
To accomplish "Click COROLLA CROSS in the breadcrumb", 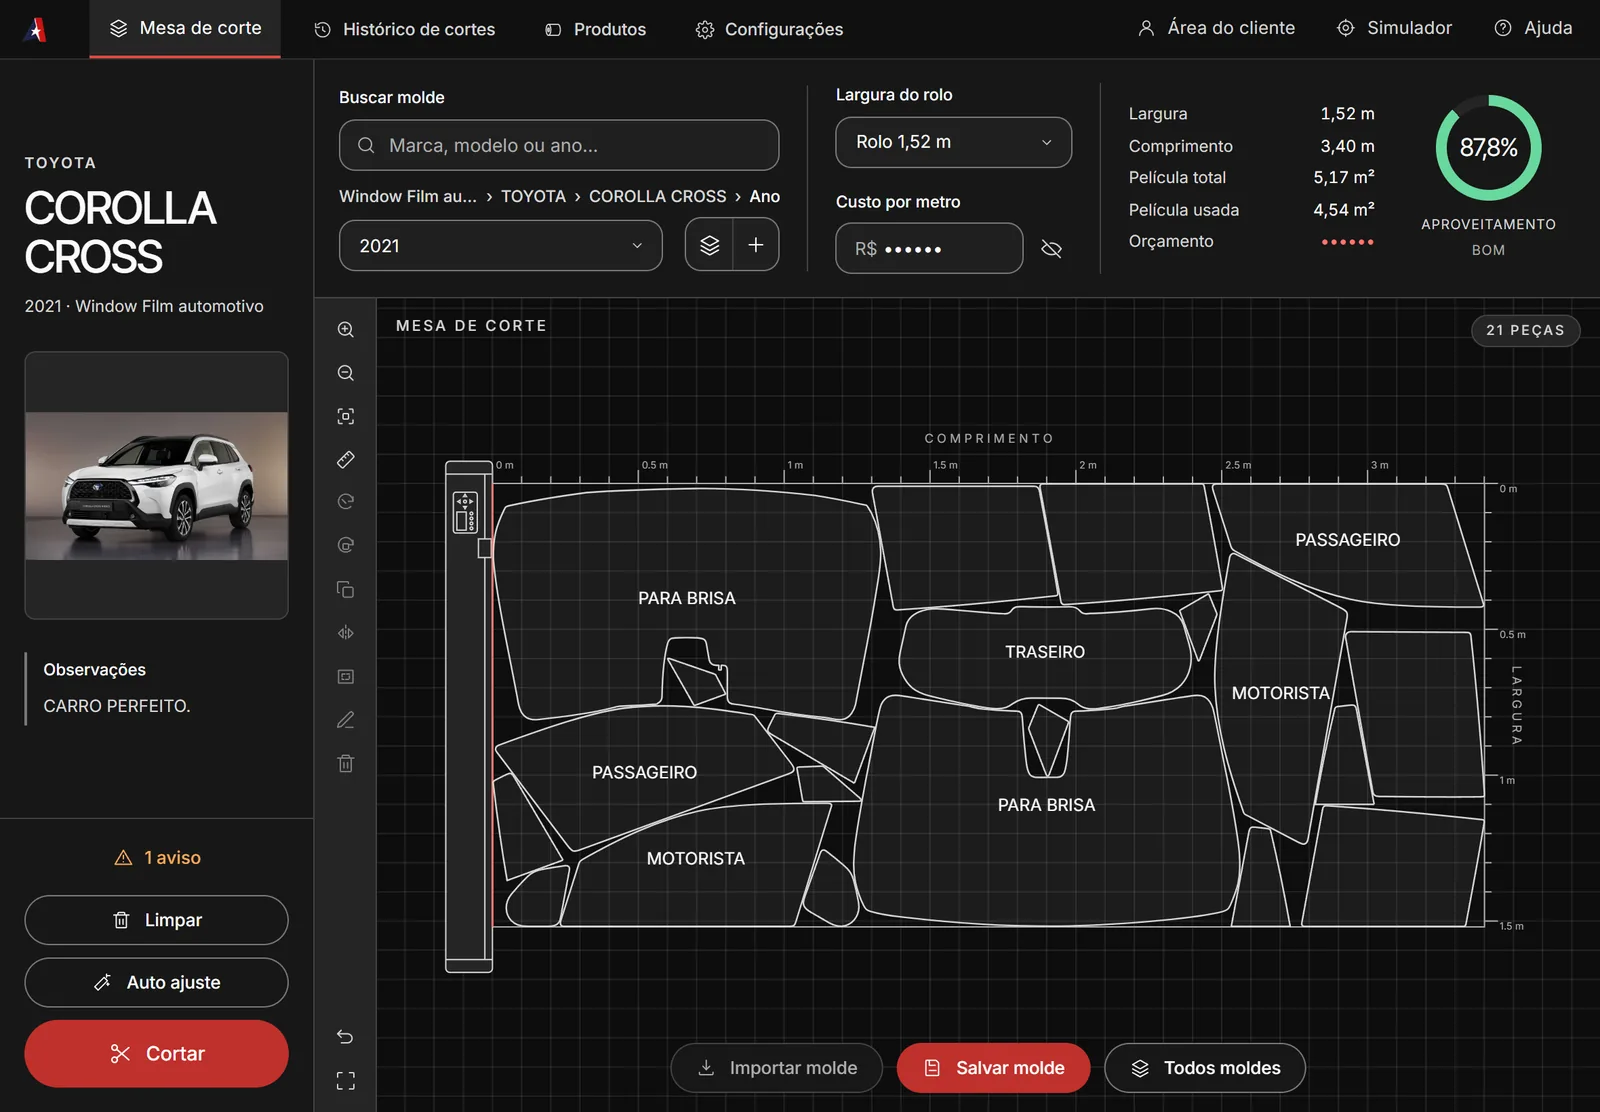I will point(658,196).
